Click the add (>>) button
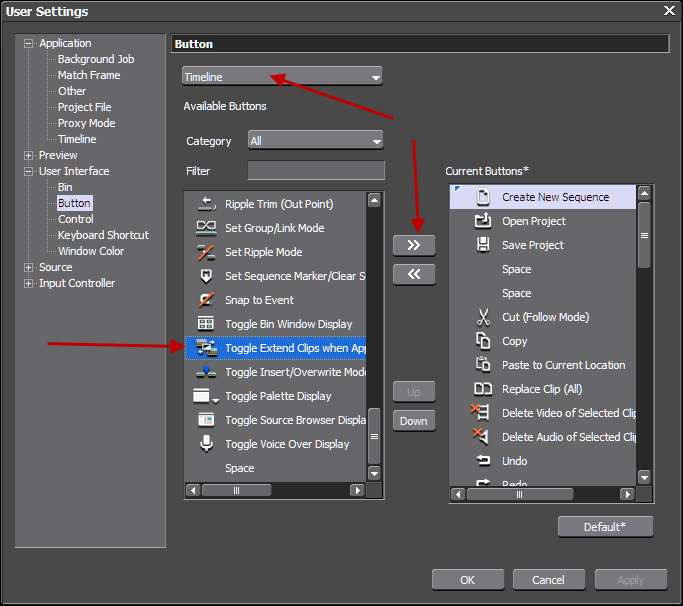 [x=414, y=245]
